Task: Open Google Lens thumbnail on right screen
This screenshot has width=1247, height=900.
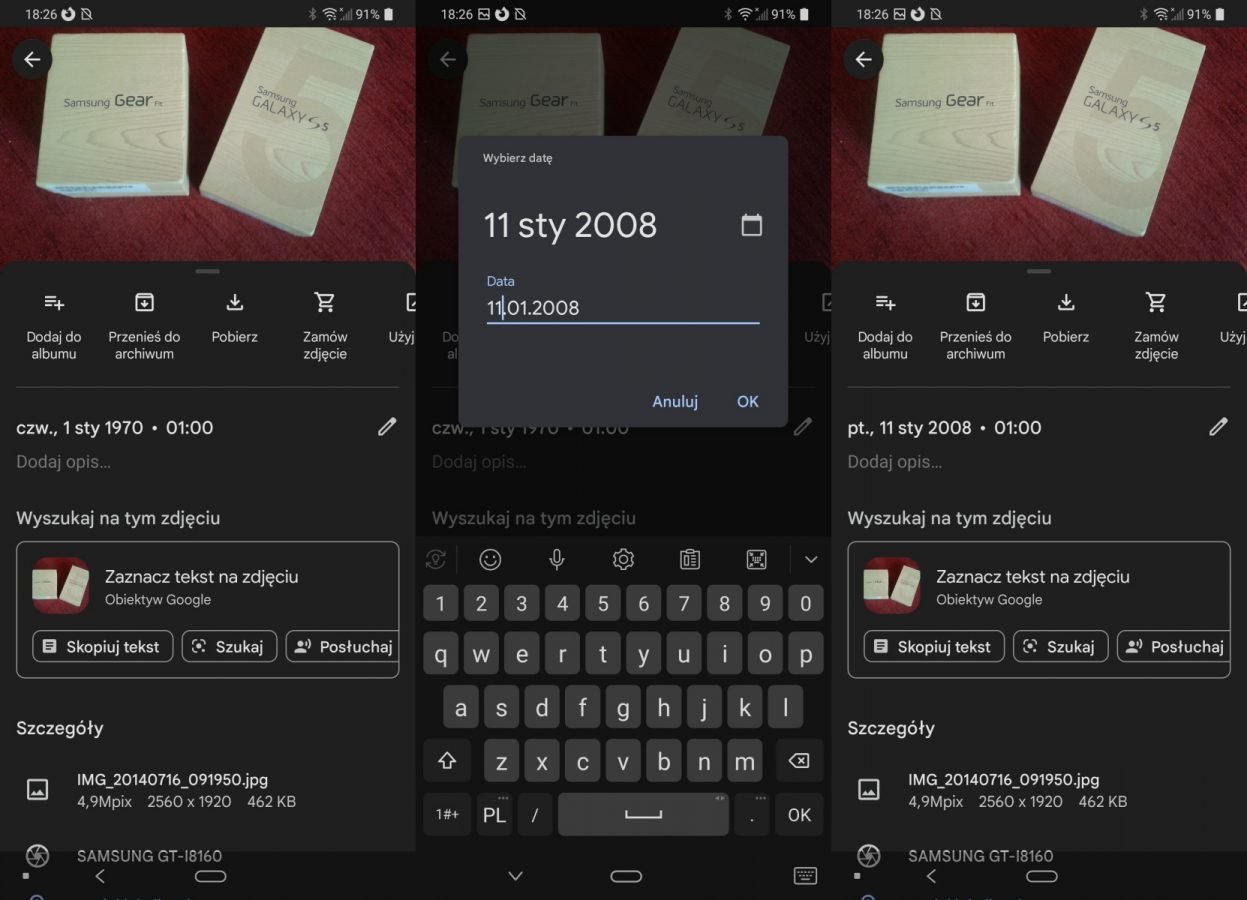Action: point(892,586)
